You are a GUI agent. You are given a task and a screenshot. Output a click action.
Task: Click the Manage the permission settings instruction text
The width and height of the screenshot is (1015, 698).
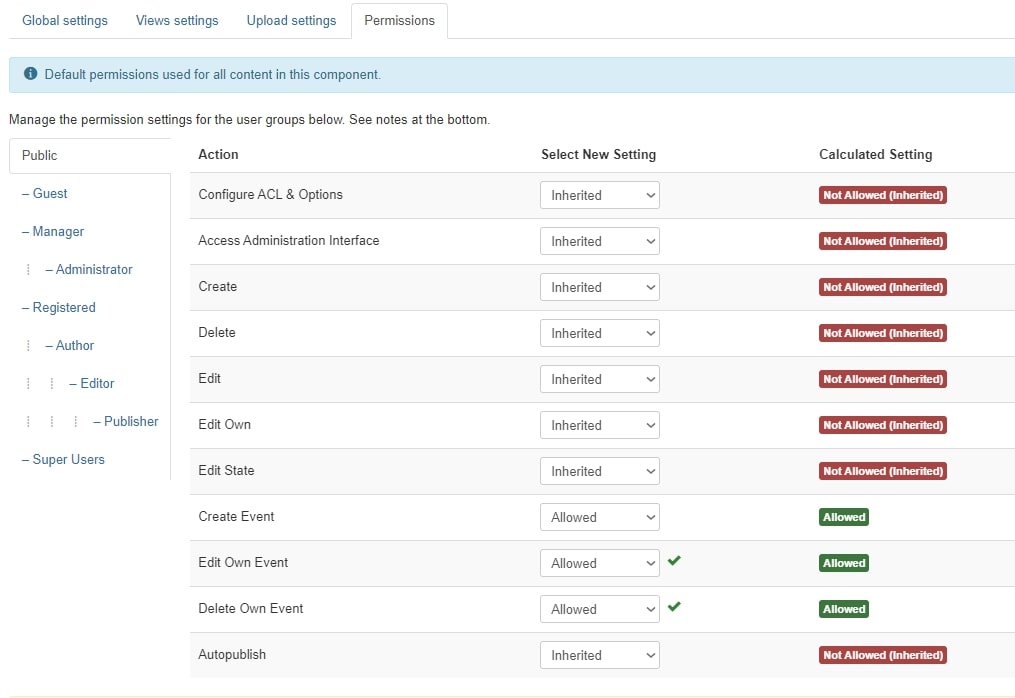[x=249, y=120]
